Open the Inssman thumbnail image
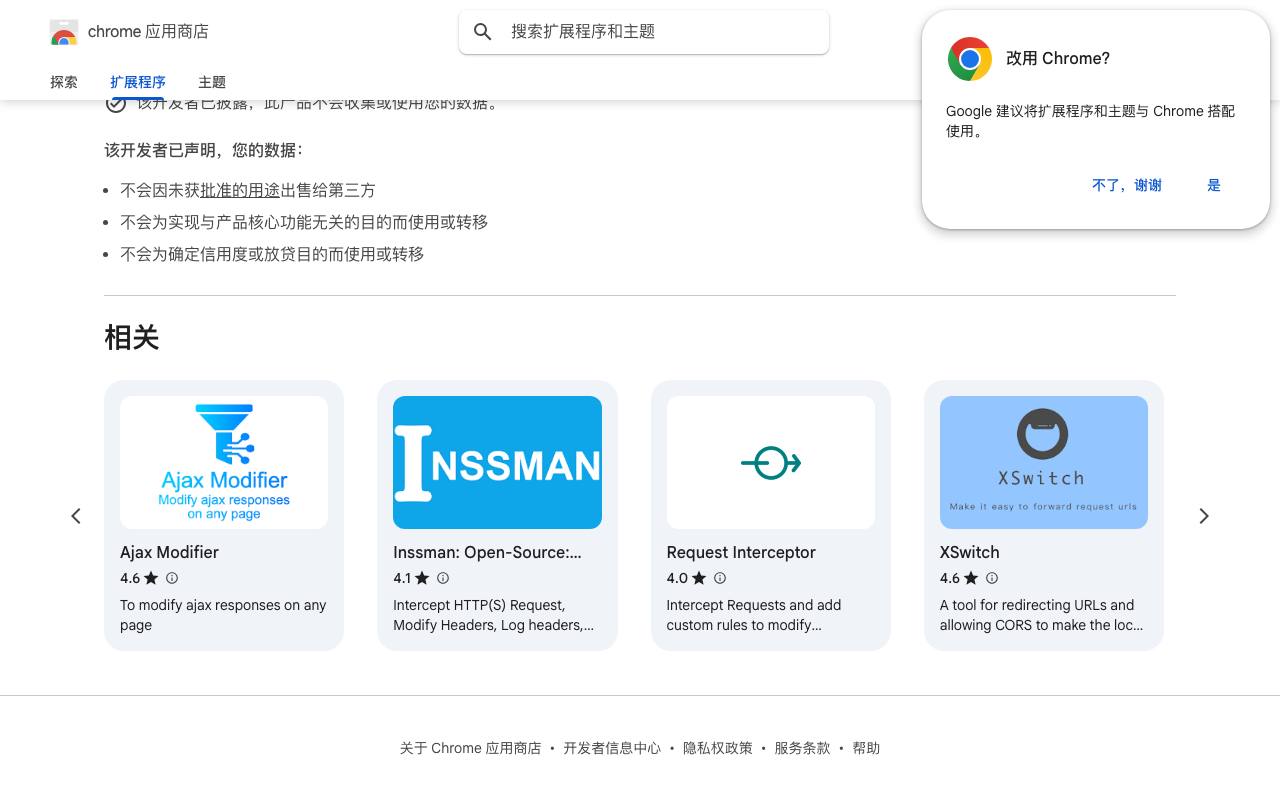The image size is (1280, 800). (497, 462)
